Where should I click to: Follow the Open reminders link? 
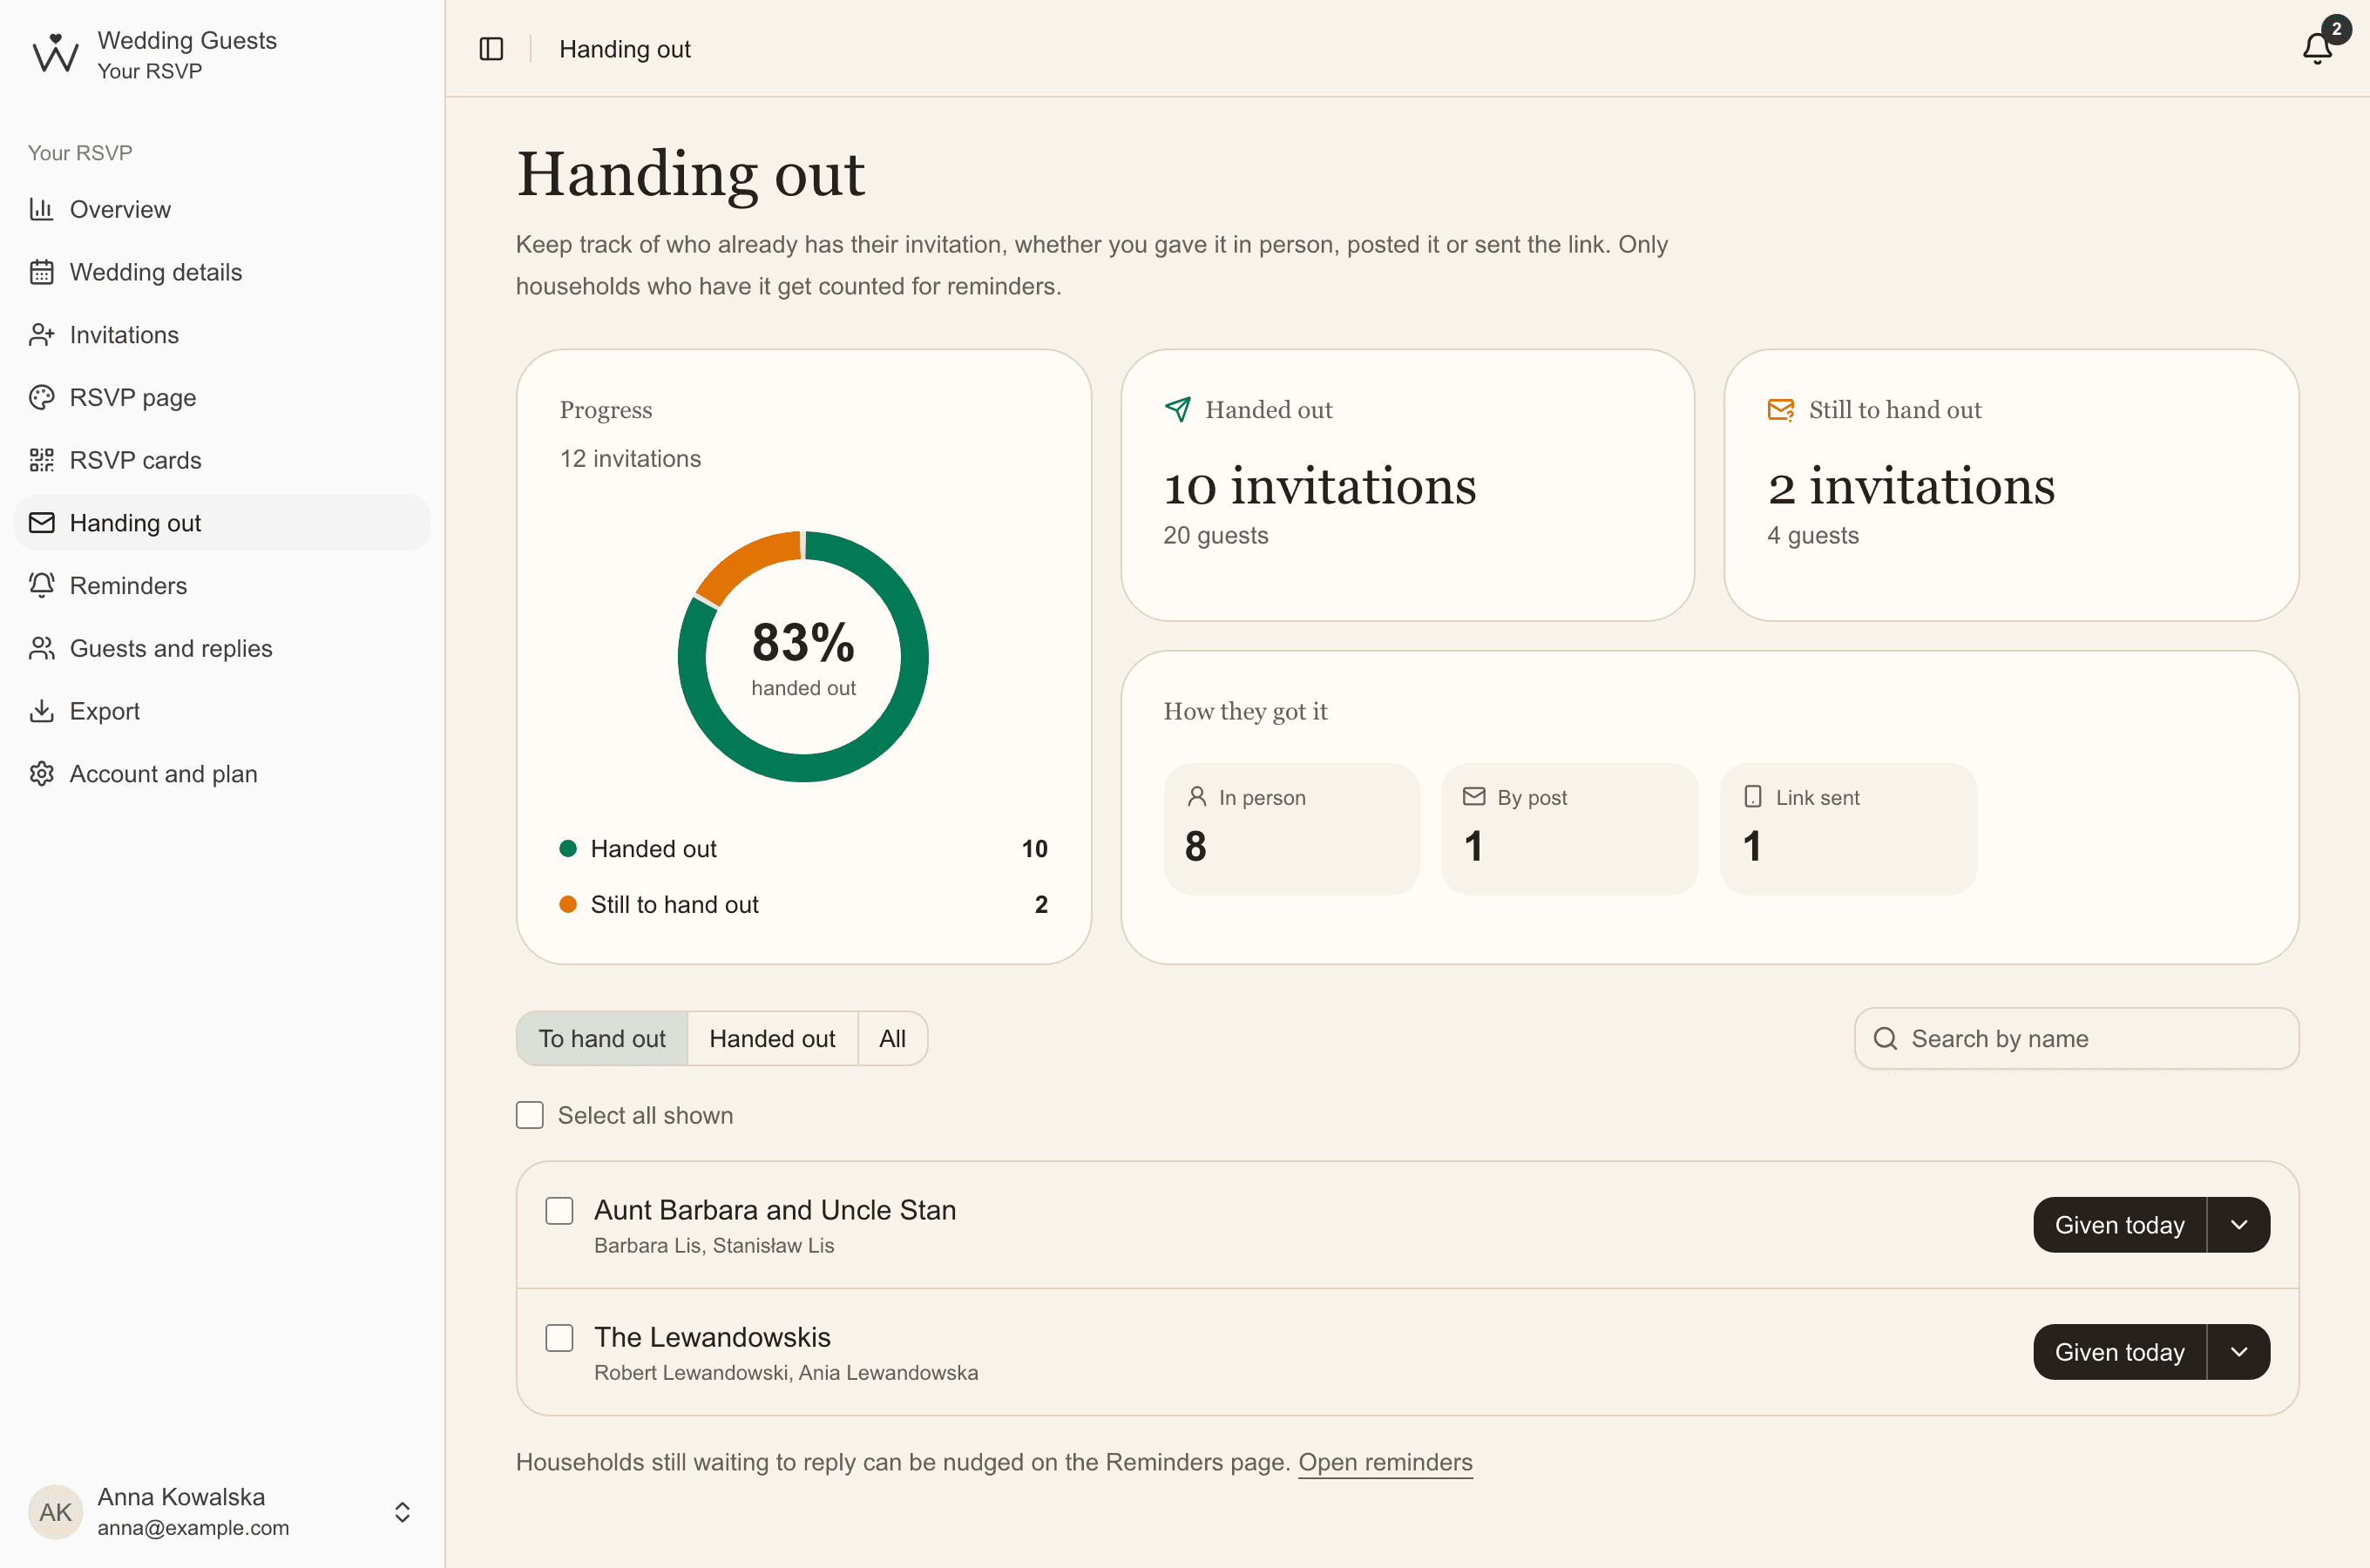(1385, 1462)
